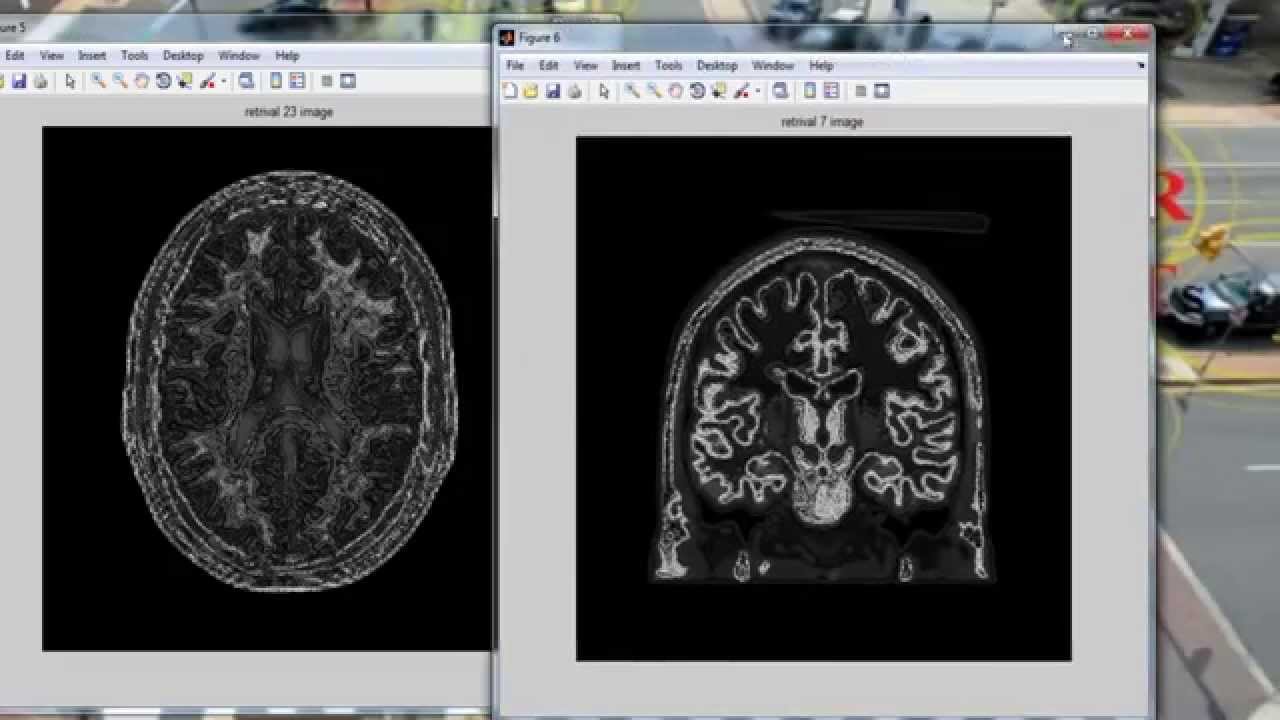
Task: Click the coronal brain image in Figure 6
Action: [x=823, y=398]
